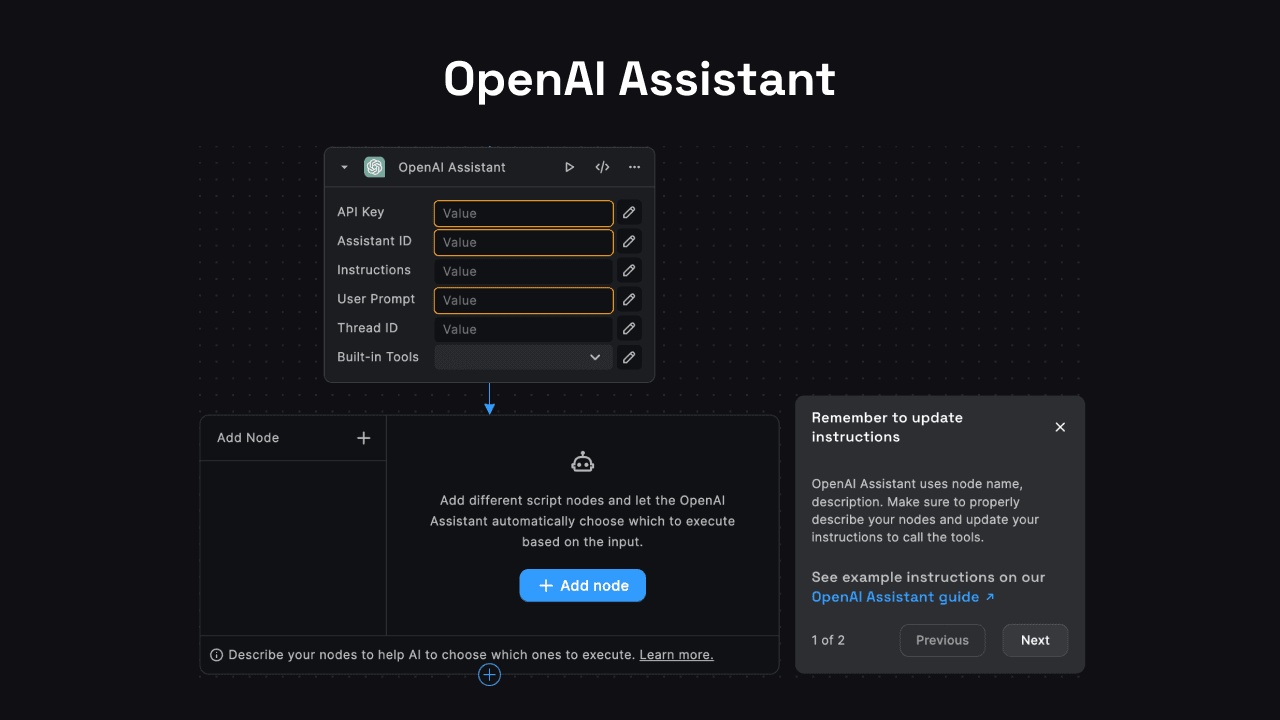Image resolution: width=1280 pixels, height=720 pixels.
Task: Click the plus circle below the script panel
Action: tap(489, 675)
